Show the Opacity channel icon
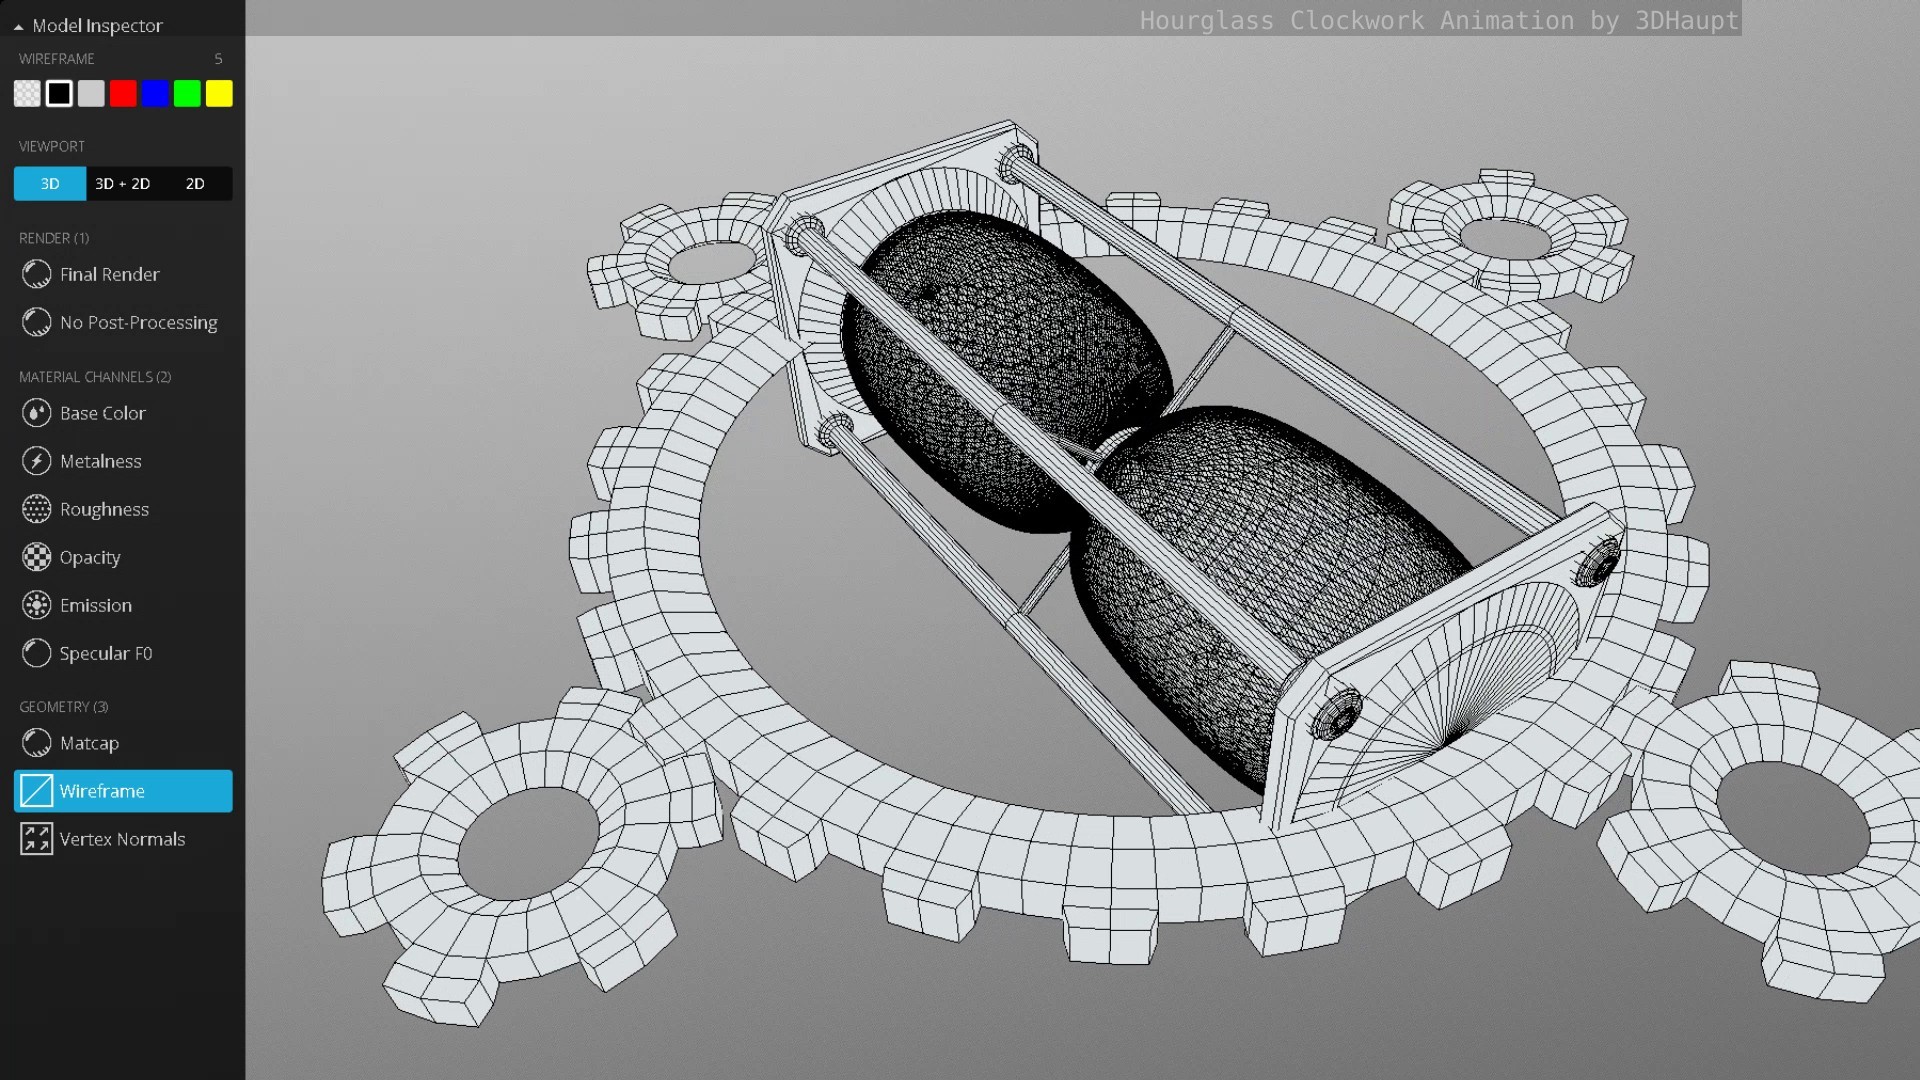Viewport: 1920px width, 1080px height. (x=36, y=557)
